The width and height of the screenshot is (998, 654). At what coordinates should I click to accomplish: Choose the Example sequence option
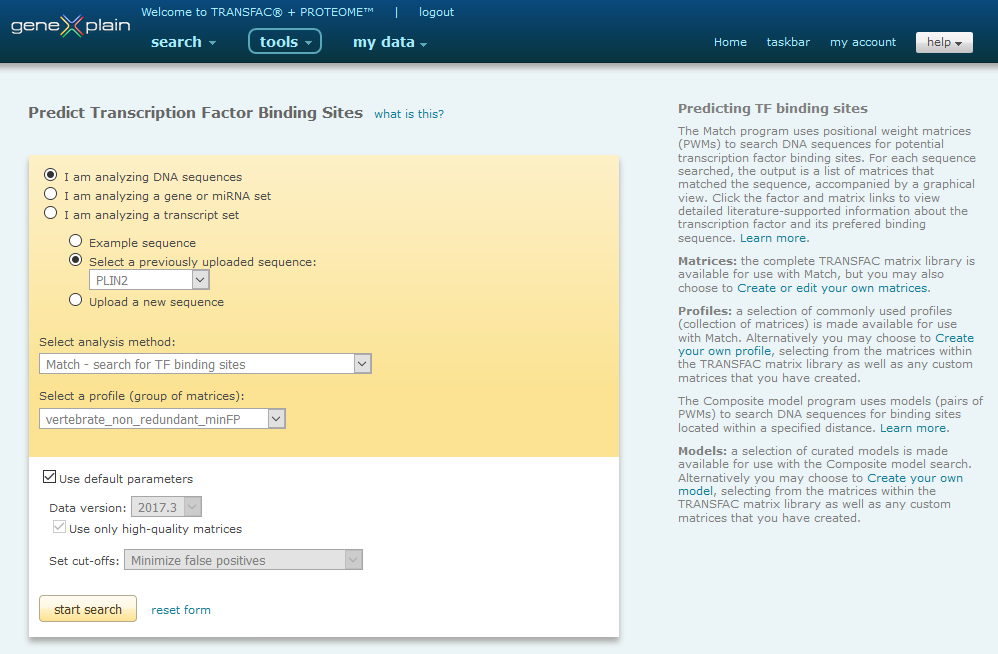click(x=75, y=241)
